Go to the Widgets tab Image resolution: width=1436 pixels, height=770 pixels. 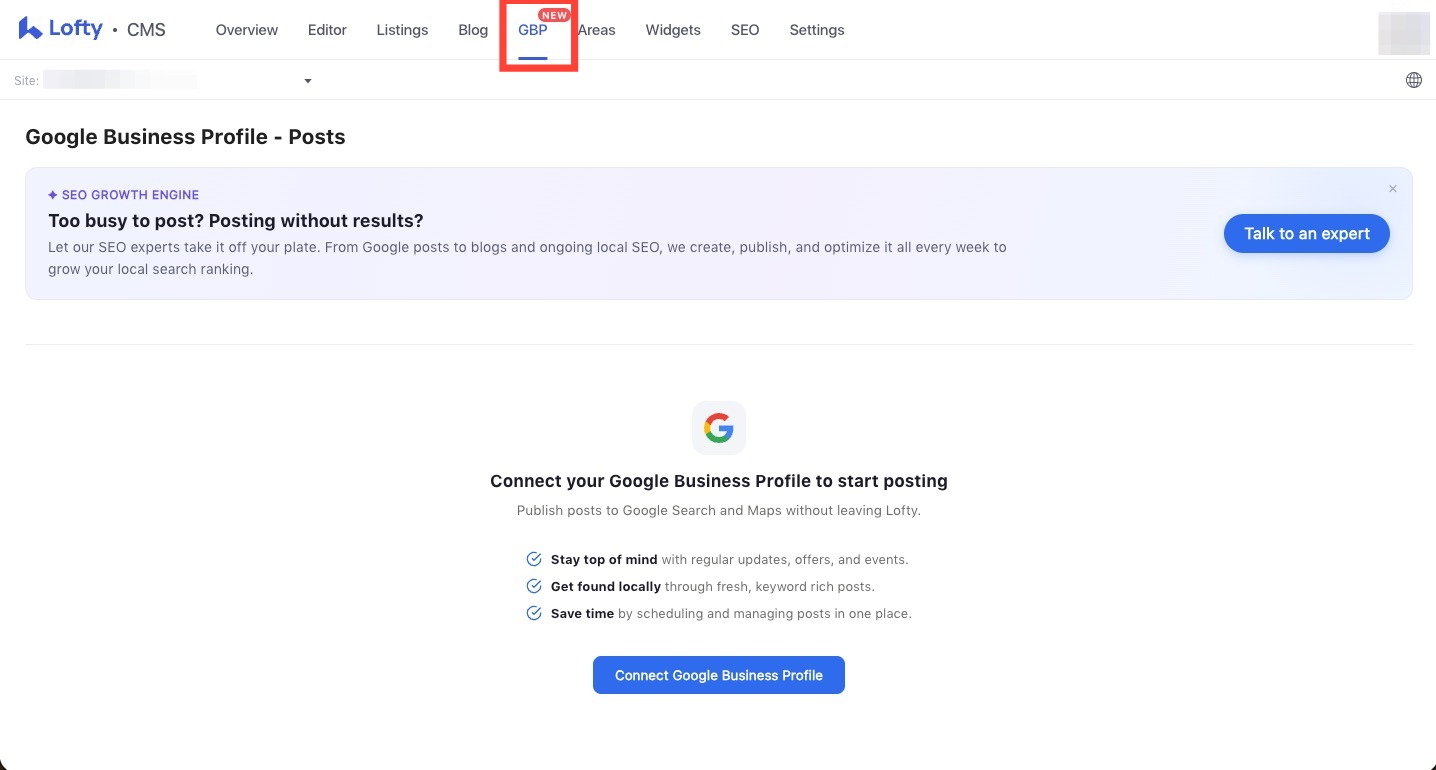click(x=673, y=30)
